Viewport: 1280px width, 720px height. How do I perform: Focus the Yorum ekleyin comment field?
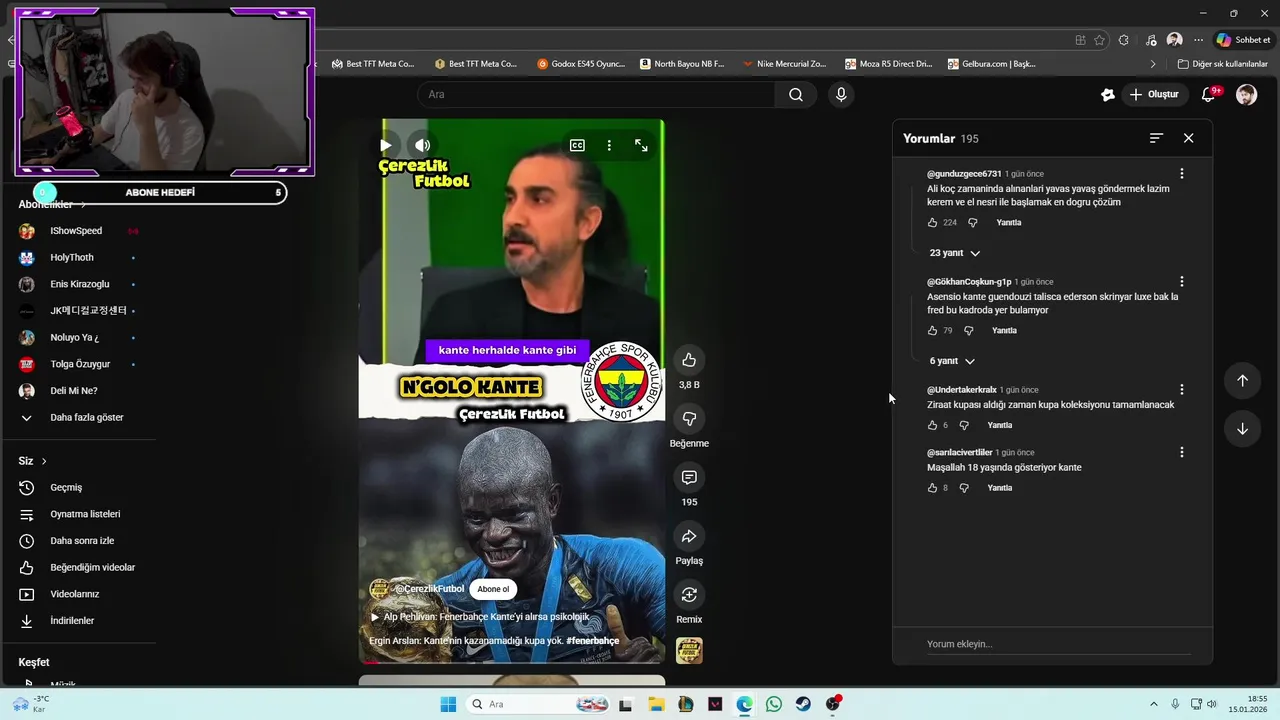(x=1058, y=644)
